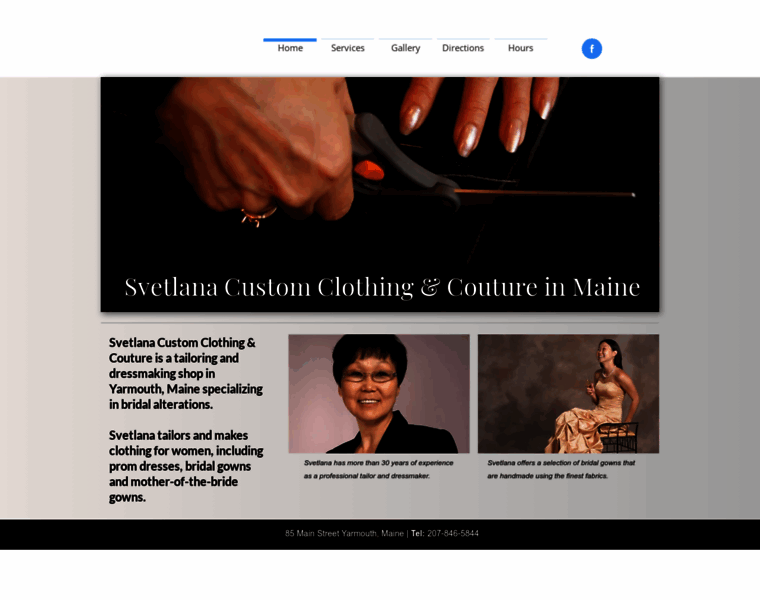Viewport: 760px width, 600px height.
Task: Click the Svetlana portrait photo
Action: [x=379, y=394]
